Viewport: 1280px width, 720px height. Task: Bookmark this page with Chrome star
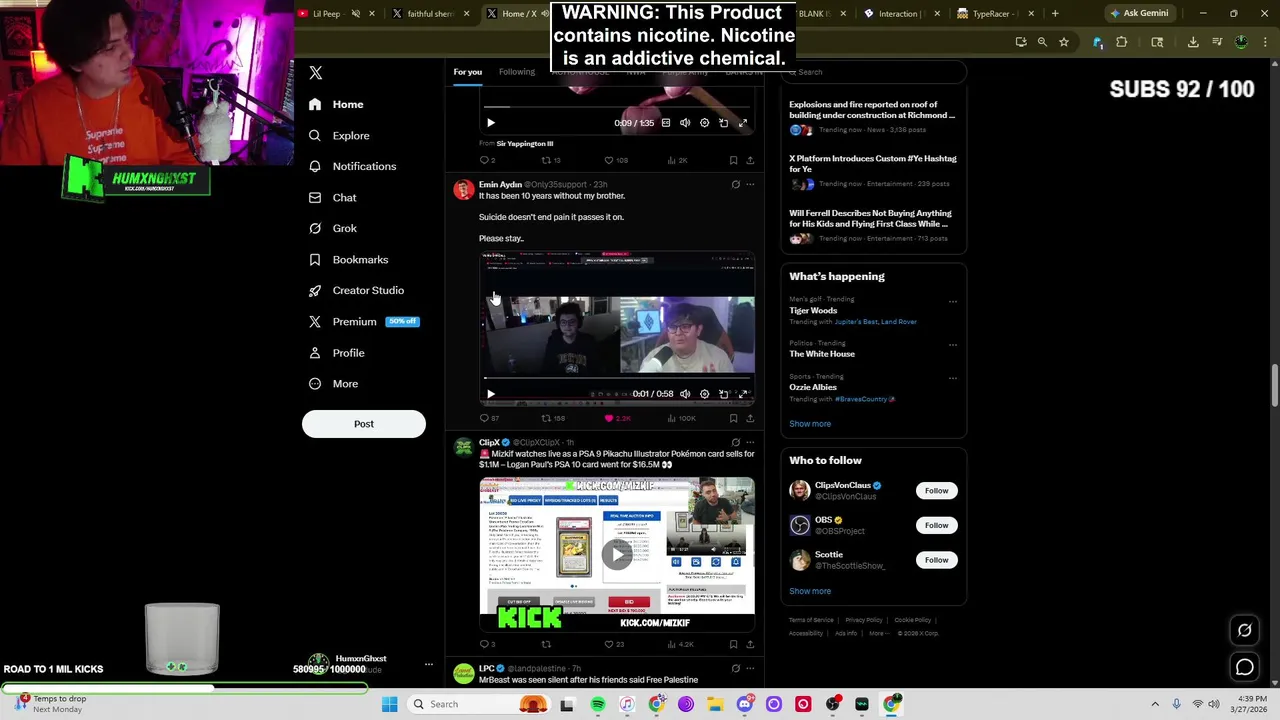click(1064, 42)
